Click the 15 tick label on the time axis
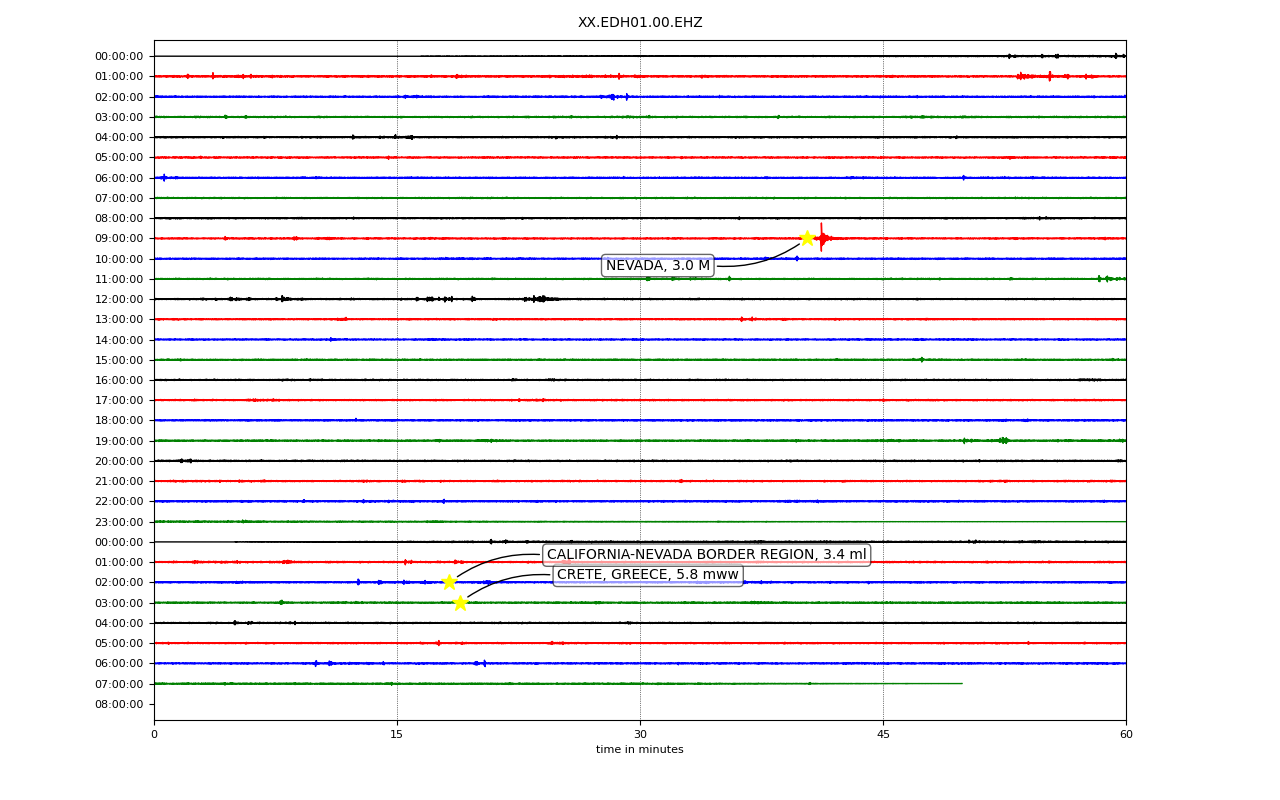Screen dimensions: 1280x800 click(397, 735)
